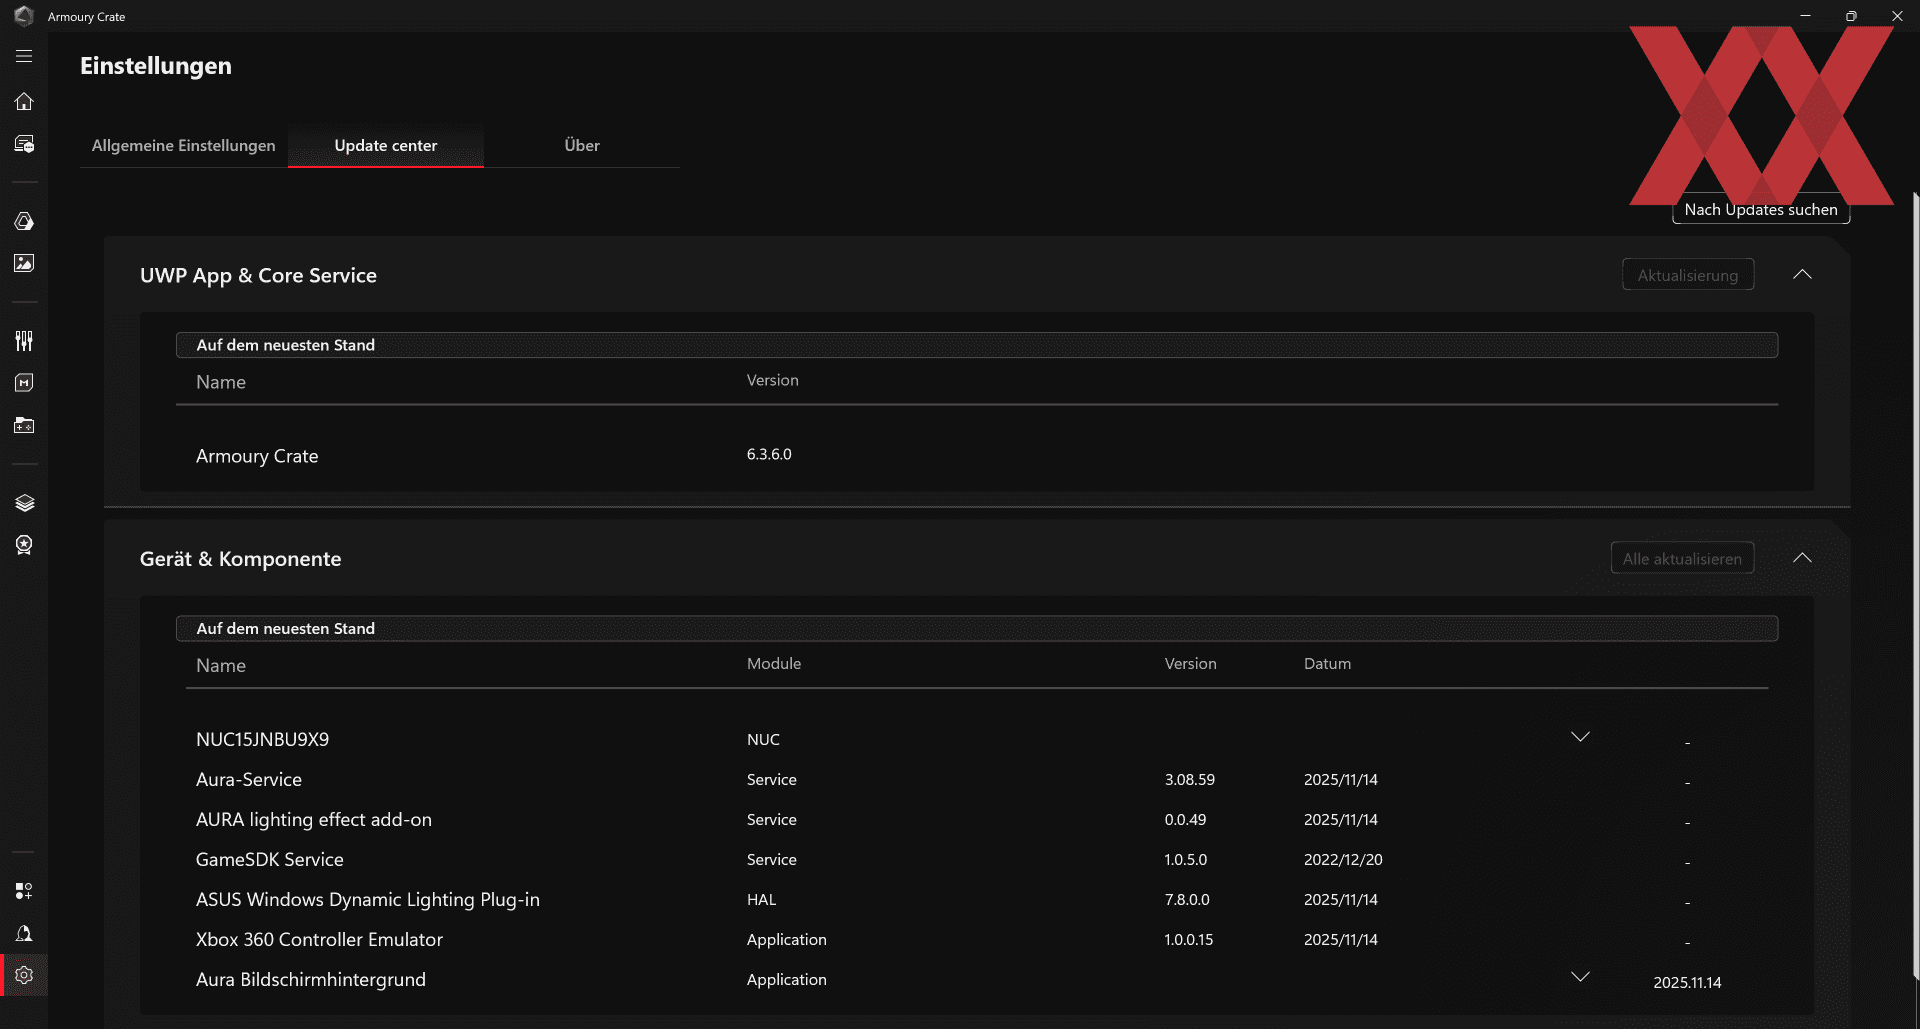
Task: Open the M-box macro icon in sidebar
Action: (x=24, y=383)
